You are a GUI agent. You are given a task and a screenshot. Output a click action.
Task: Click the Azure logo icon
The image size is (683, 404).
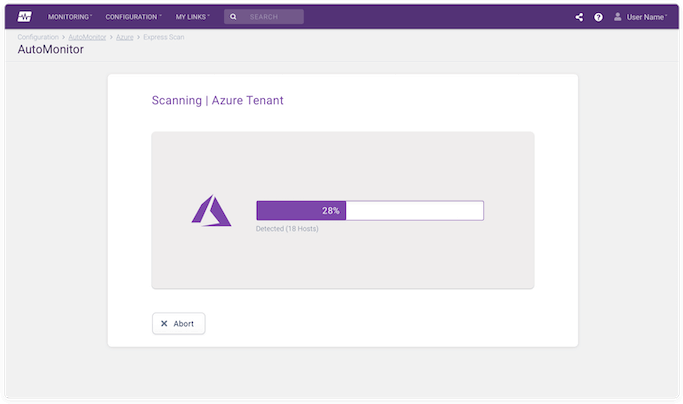(211, 210)
